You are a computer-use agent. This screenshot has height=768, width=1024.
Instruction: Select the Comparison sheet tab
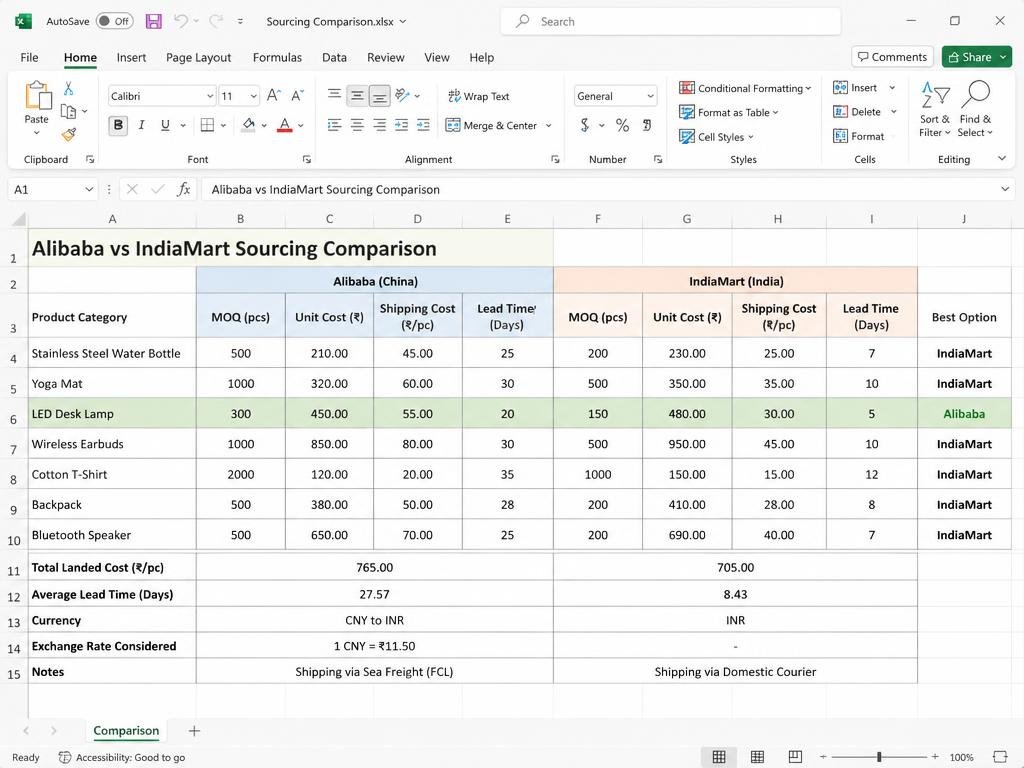(x=126, y=731)
